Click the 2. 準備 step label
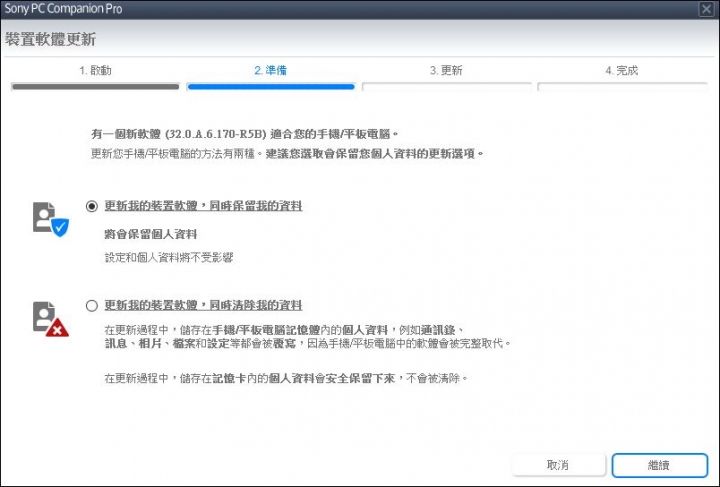Image resolution: width=720 pixels, height=487 pixels. (x=270, y=70)
